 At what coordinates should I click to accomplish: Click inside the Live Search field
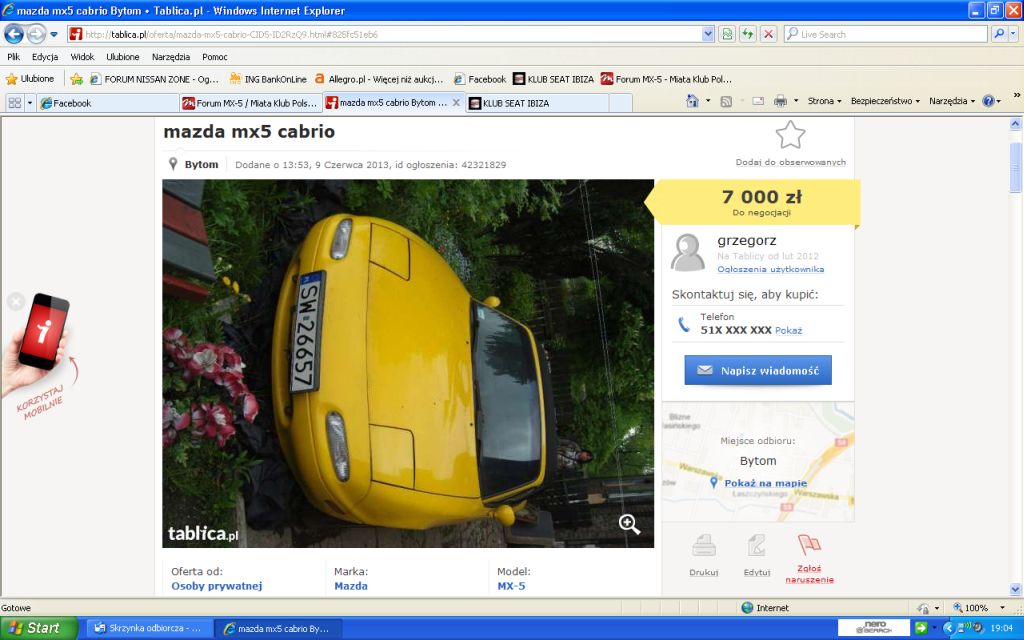(x=886, y=34)
